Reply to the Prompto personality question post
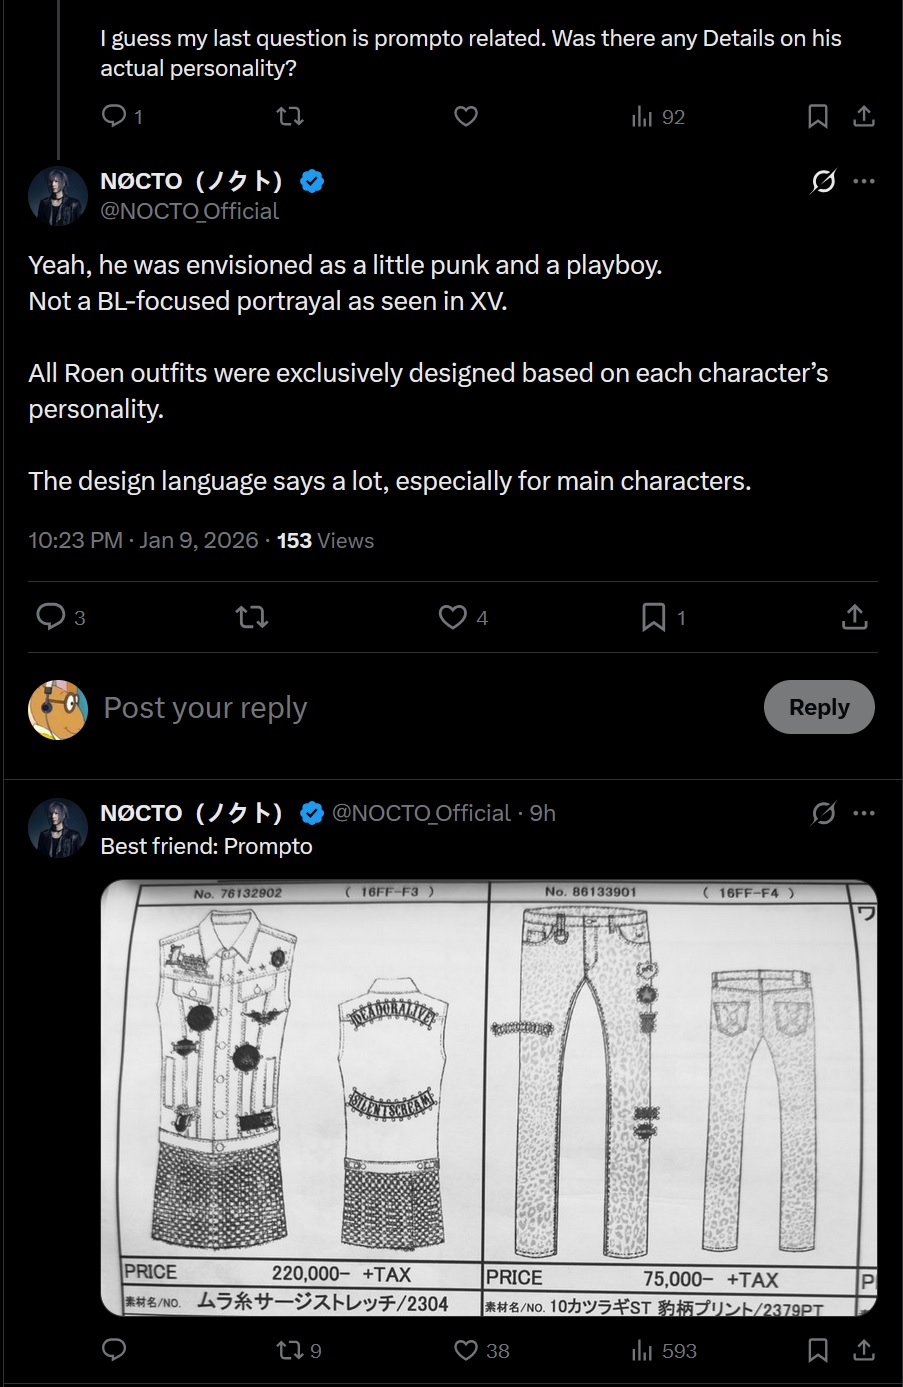Screen dimensions: 903x1387 (x=114, y=117)
